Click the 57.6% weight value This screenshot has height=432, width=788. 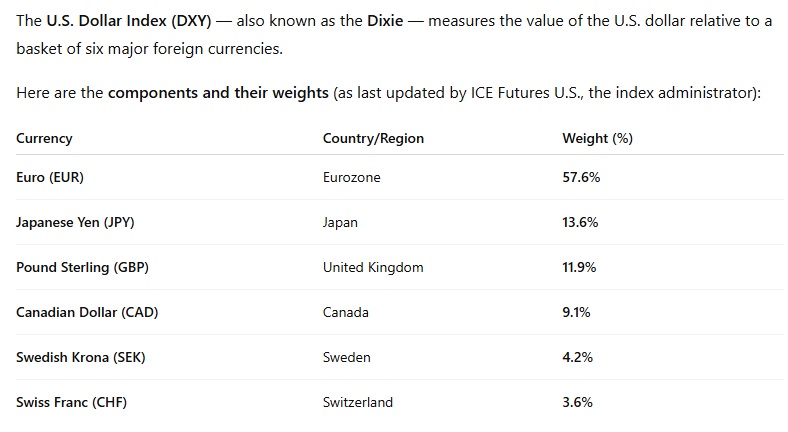click(580, 177)
